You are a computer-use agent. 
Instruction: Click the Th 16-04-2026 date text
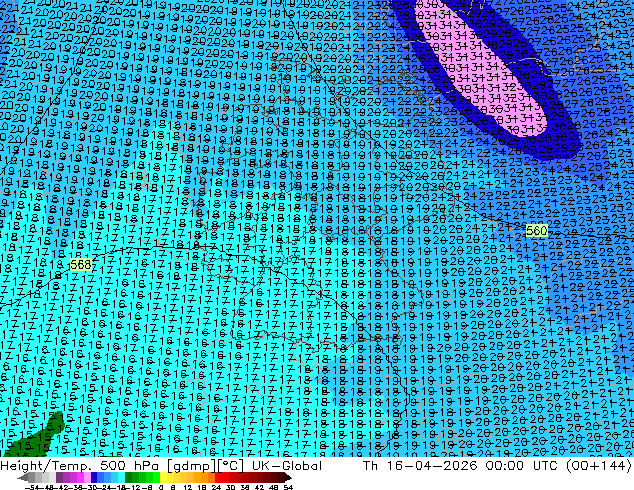(x=420, y=466)
